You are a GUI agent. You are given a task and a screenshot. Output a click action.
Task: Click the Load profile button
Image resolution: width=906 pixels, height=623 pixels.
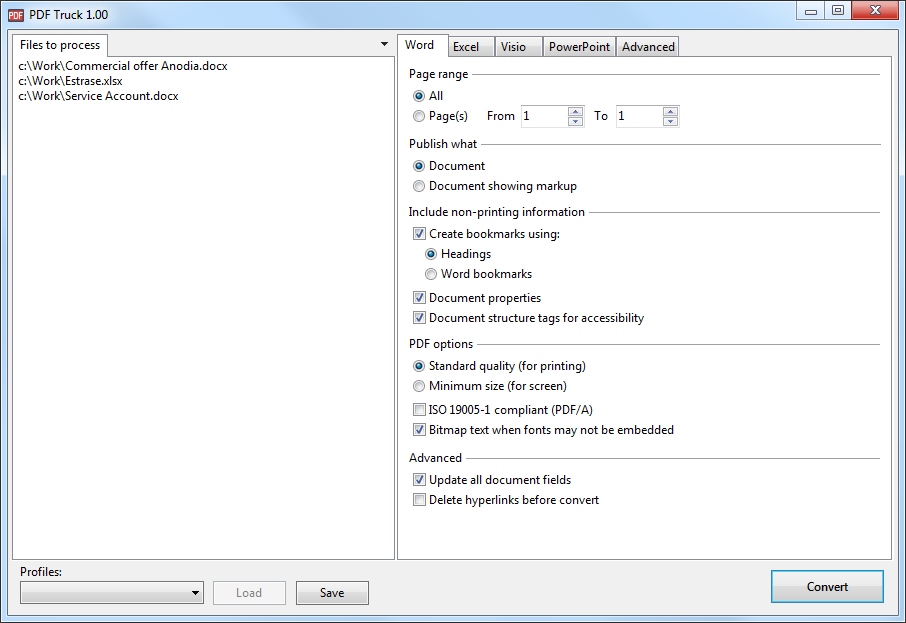pos(249,593)
